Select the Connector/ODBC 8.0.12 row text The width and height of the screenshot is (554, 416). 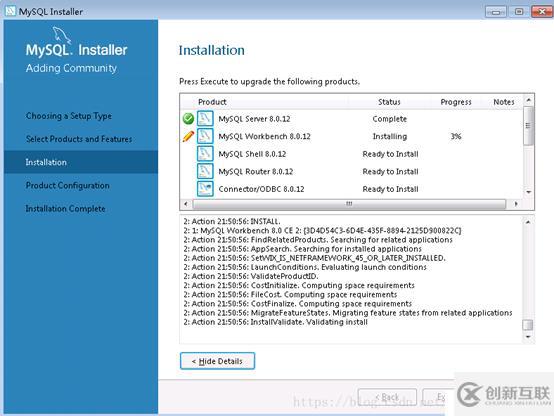261,189
